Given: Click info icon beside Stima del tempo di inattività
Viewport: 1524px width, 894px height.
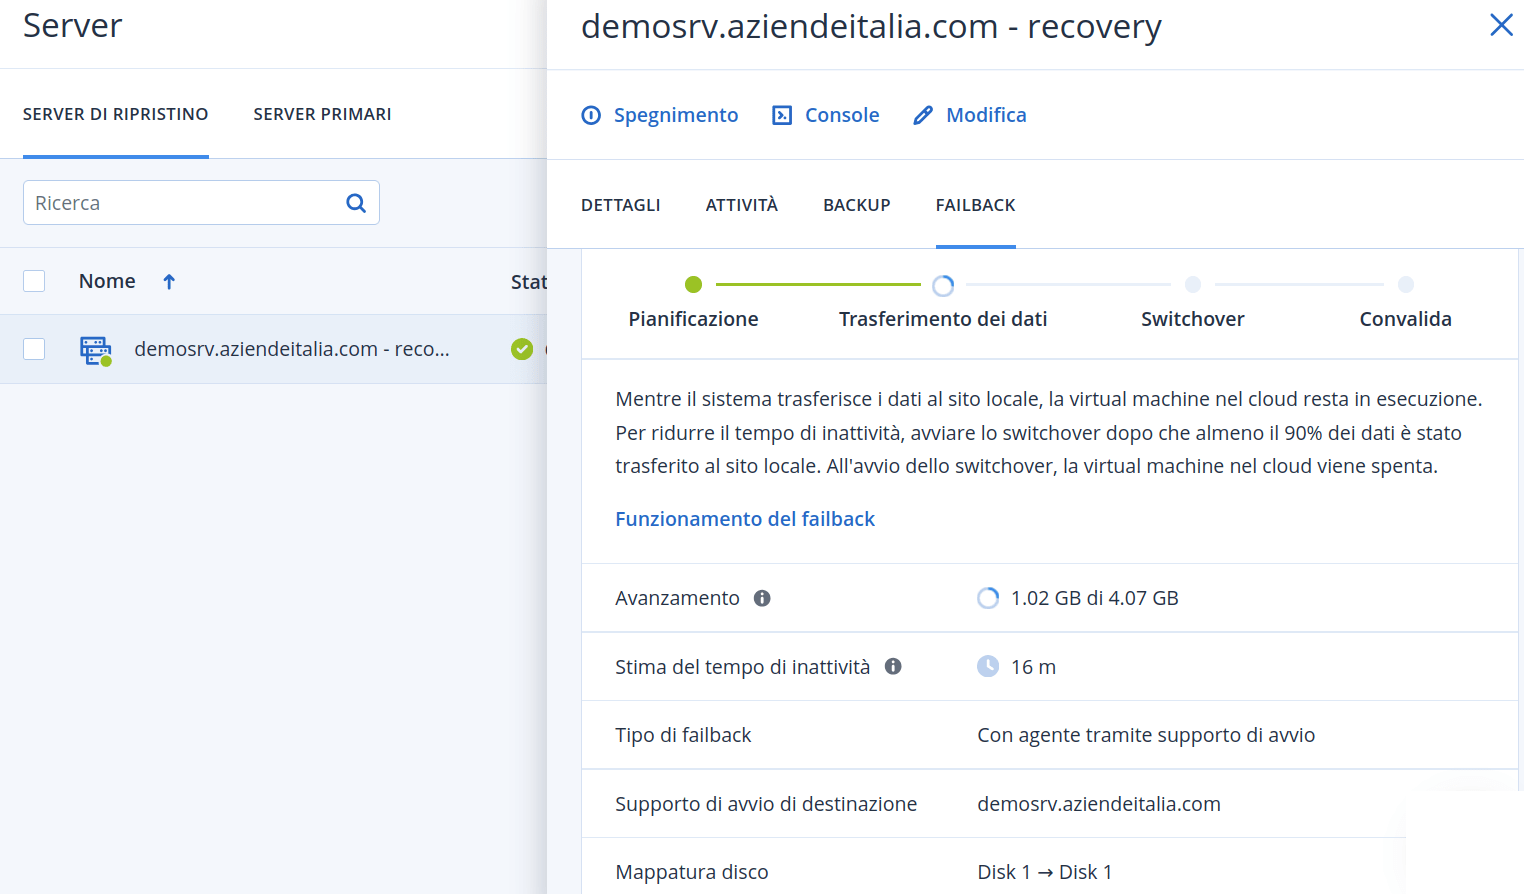Looking at the screenshot, I should click(893, 666).
